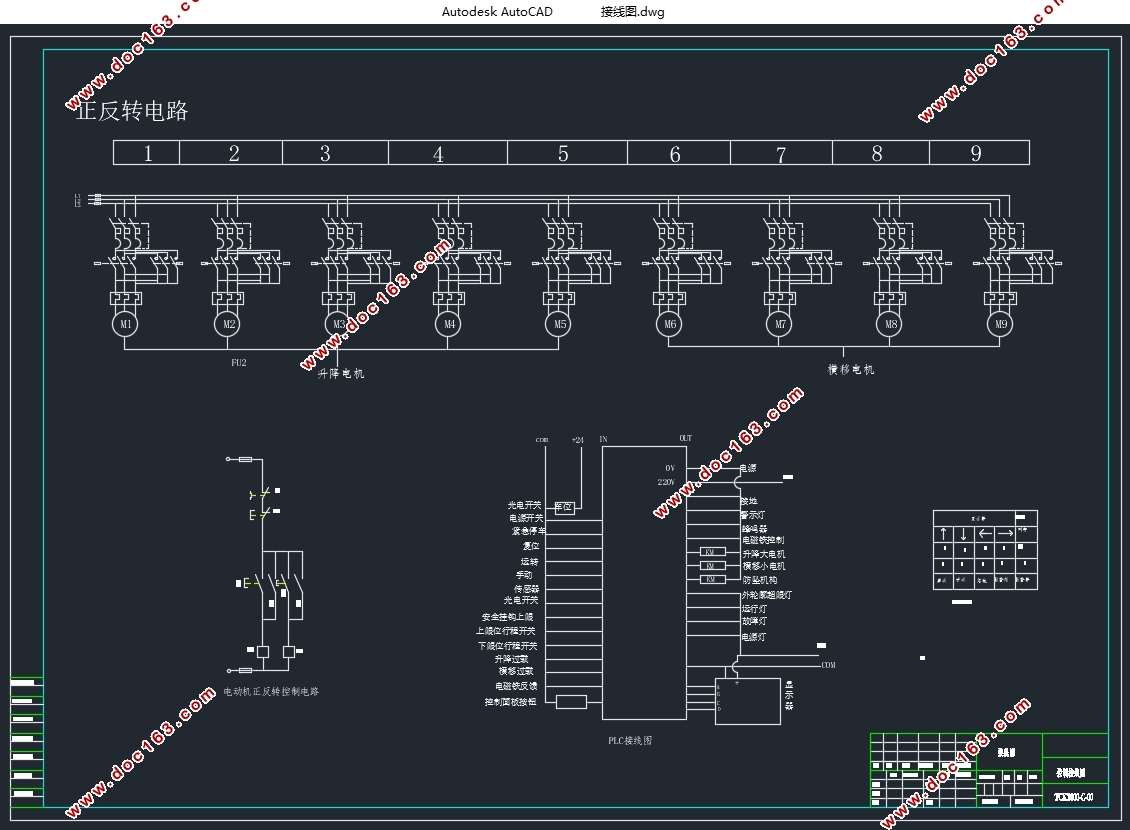This screenshot has width=1130, height=830.
Task: Select column 9 in the numbered header strip
Action: coord(976,153)
